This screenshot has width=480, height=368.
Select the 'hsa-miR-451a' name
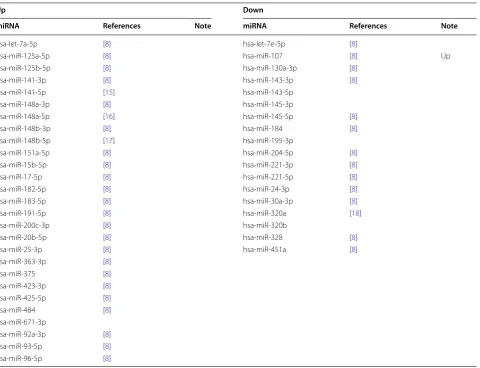(x=264, y=250)
